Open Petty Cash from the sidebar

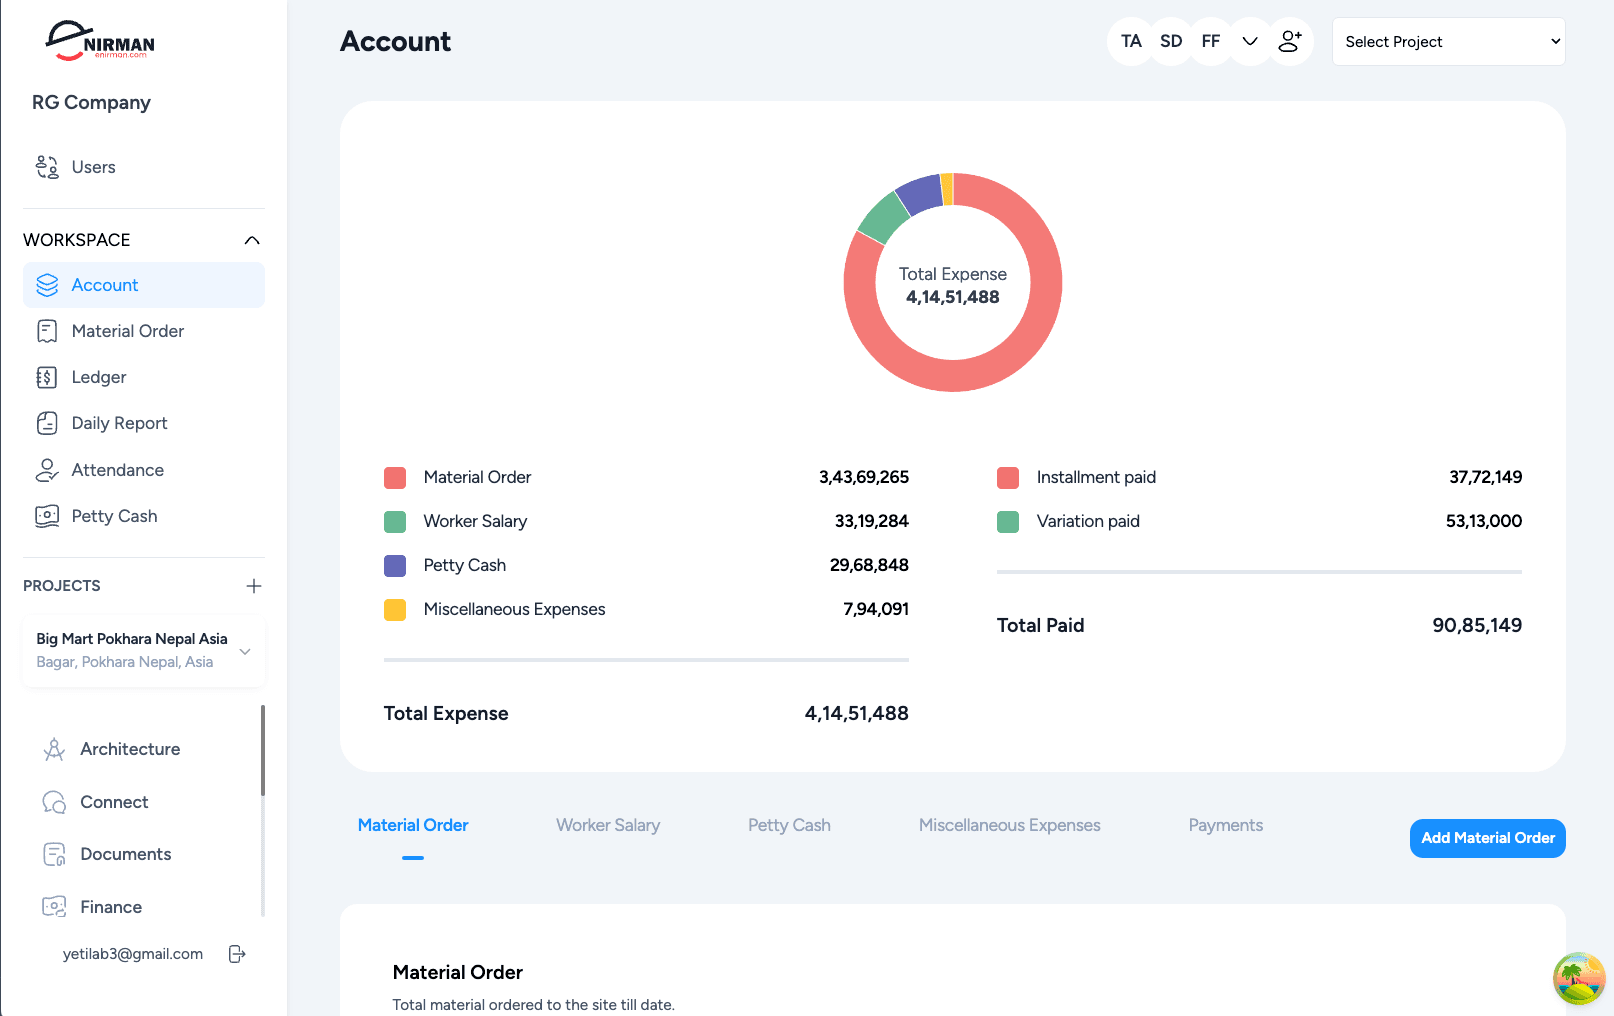pyautogui.click(x=114, y=516)
